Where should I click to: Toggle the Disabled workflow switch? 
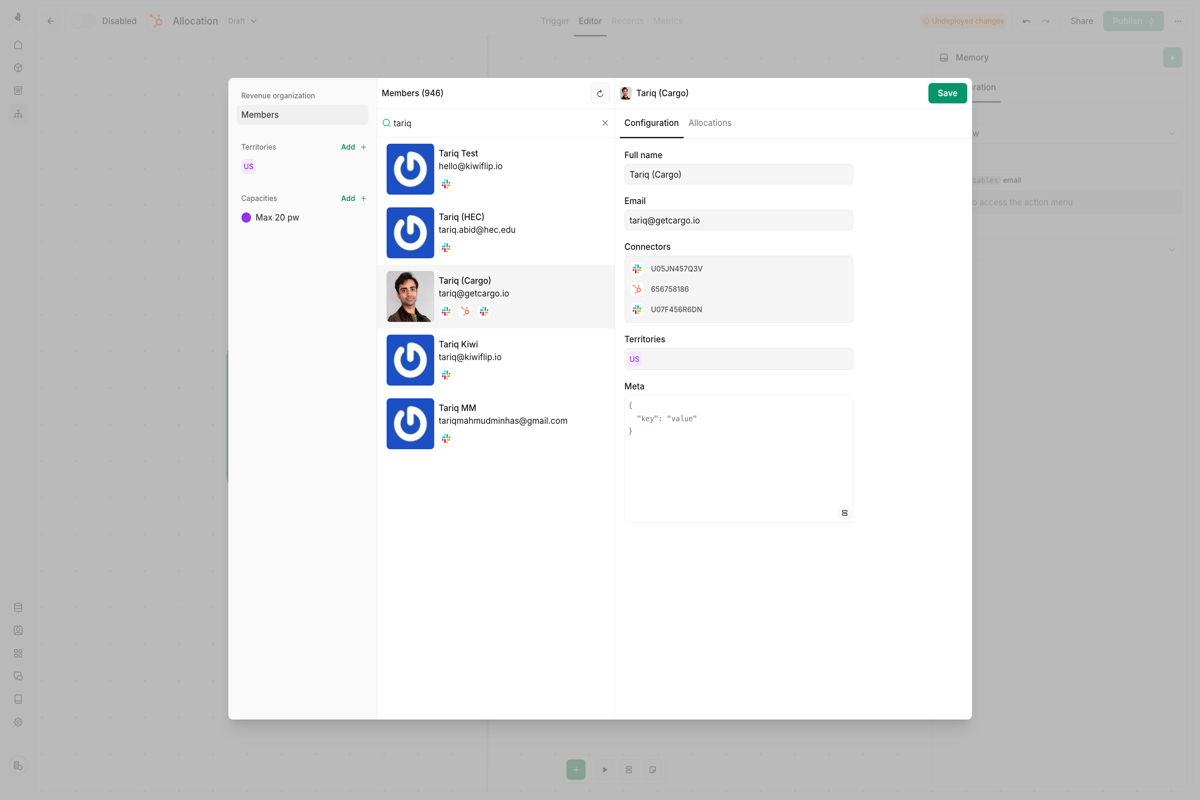pos(83,21)
